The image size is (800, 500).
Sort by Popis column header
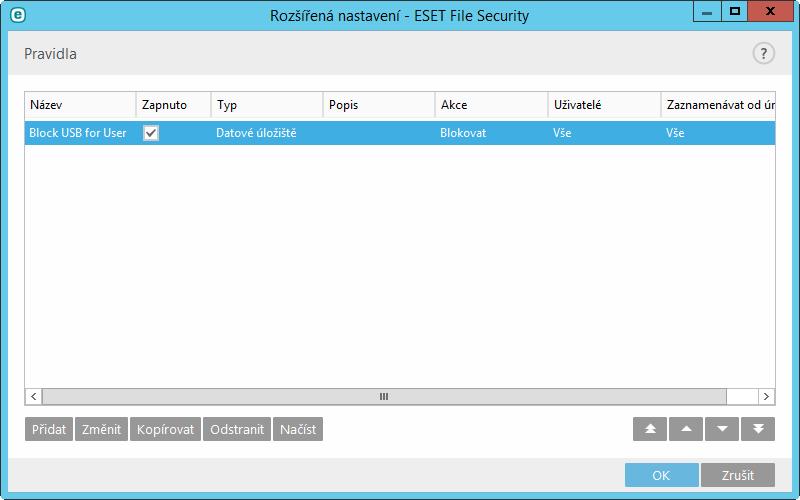coord(379,105)
